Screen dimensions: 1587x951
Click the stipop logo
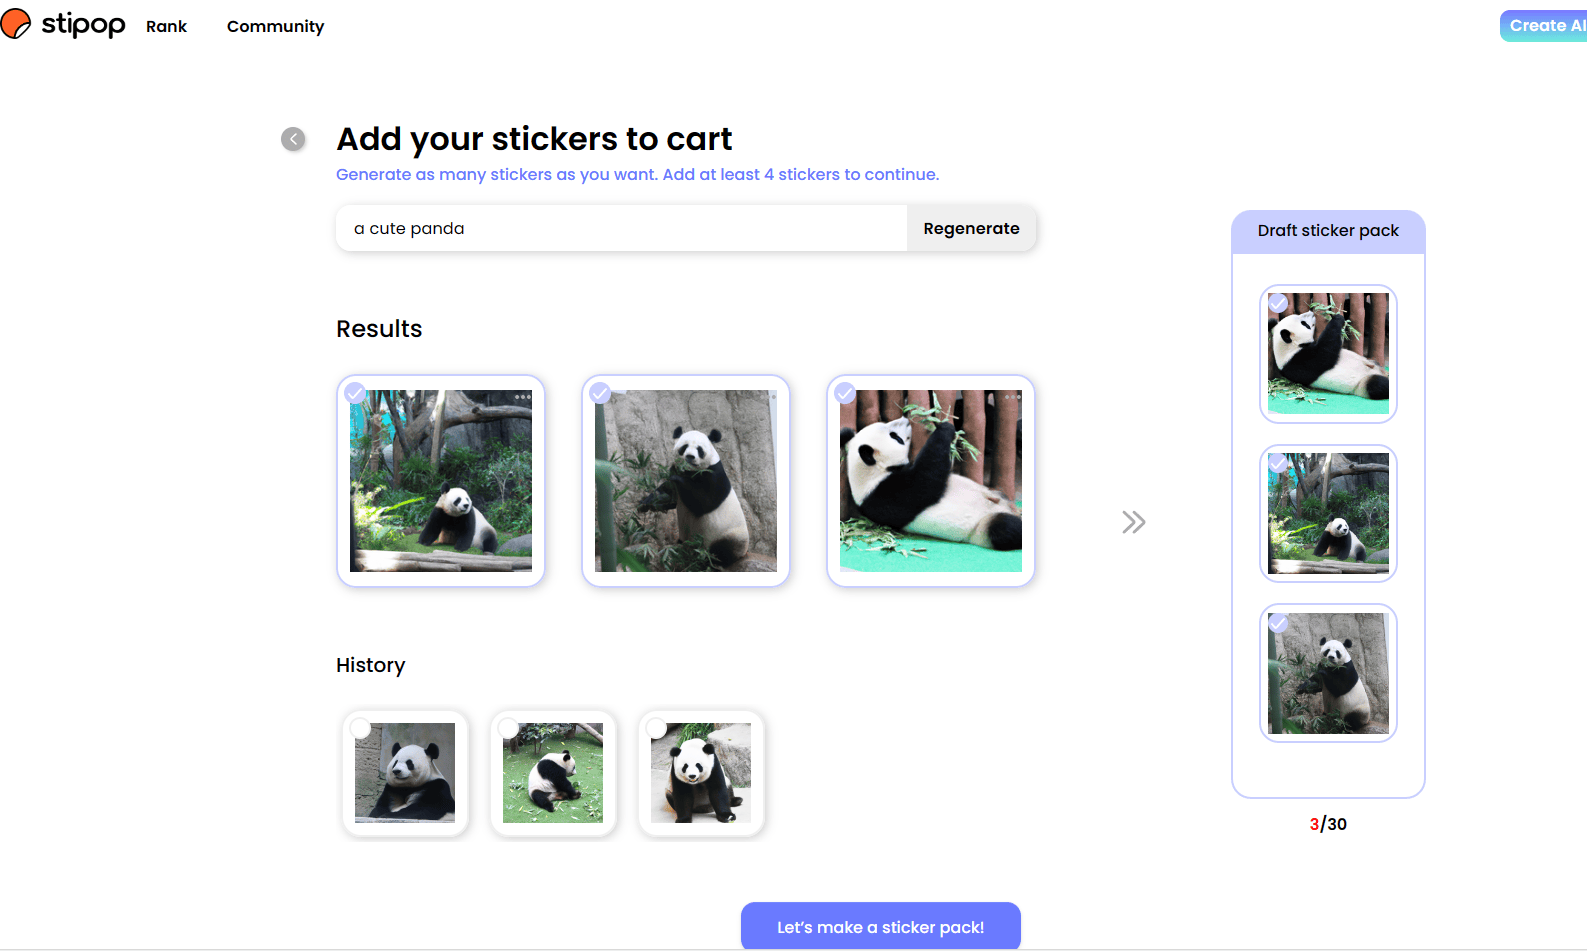pyautogui.click(x=64, y=24)
